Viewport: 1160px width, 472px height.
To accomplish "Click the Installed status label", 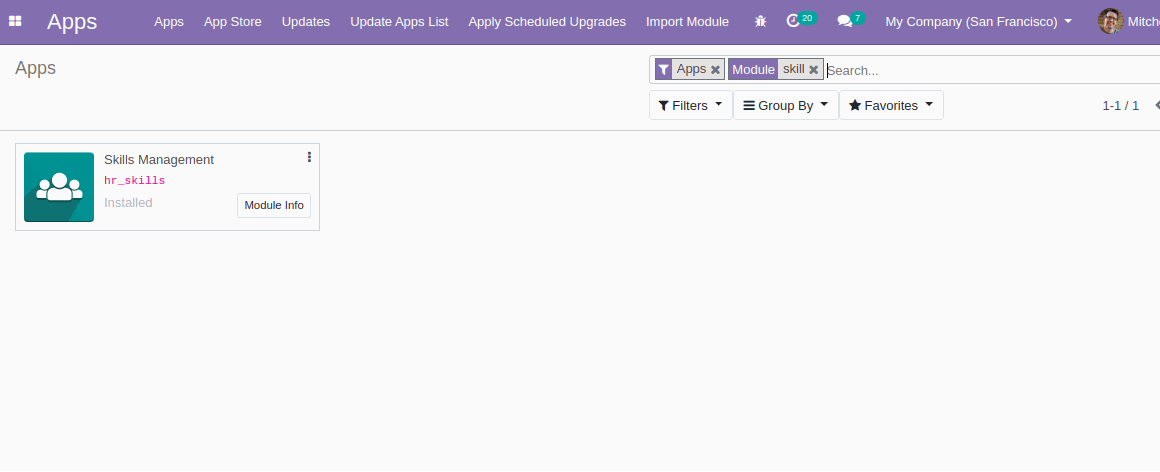I will [x=128, y=202].
